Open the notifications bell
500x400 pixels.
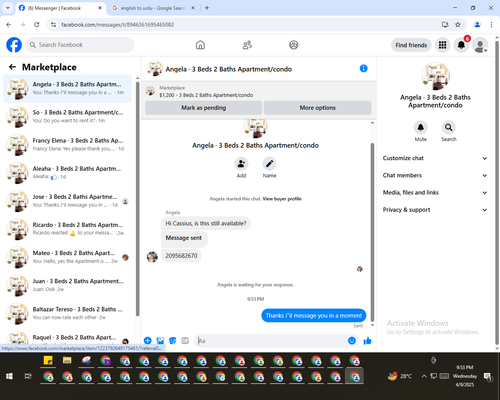[x=461, y=45]
